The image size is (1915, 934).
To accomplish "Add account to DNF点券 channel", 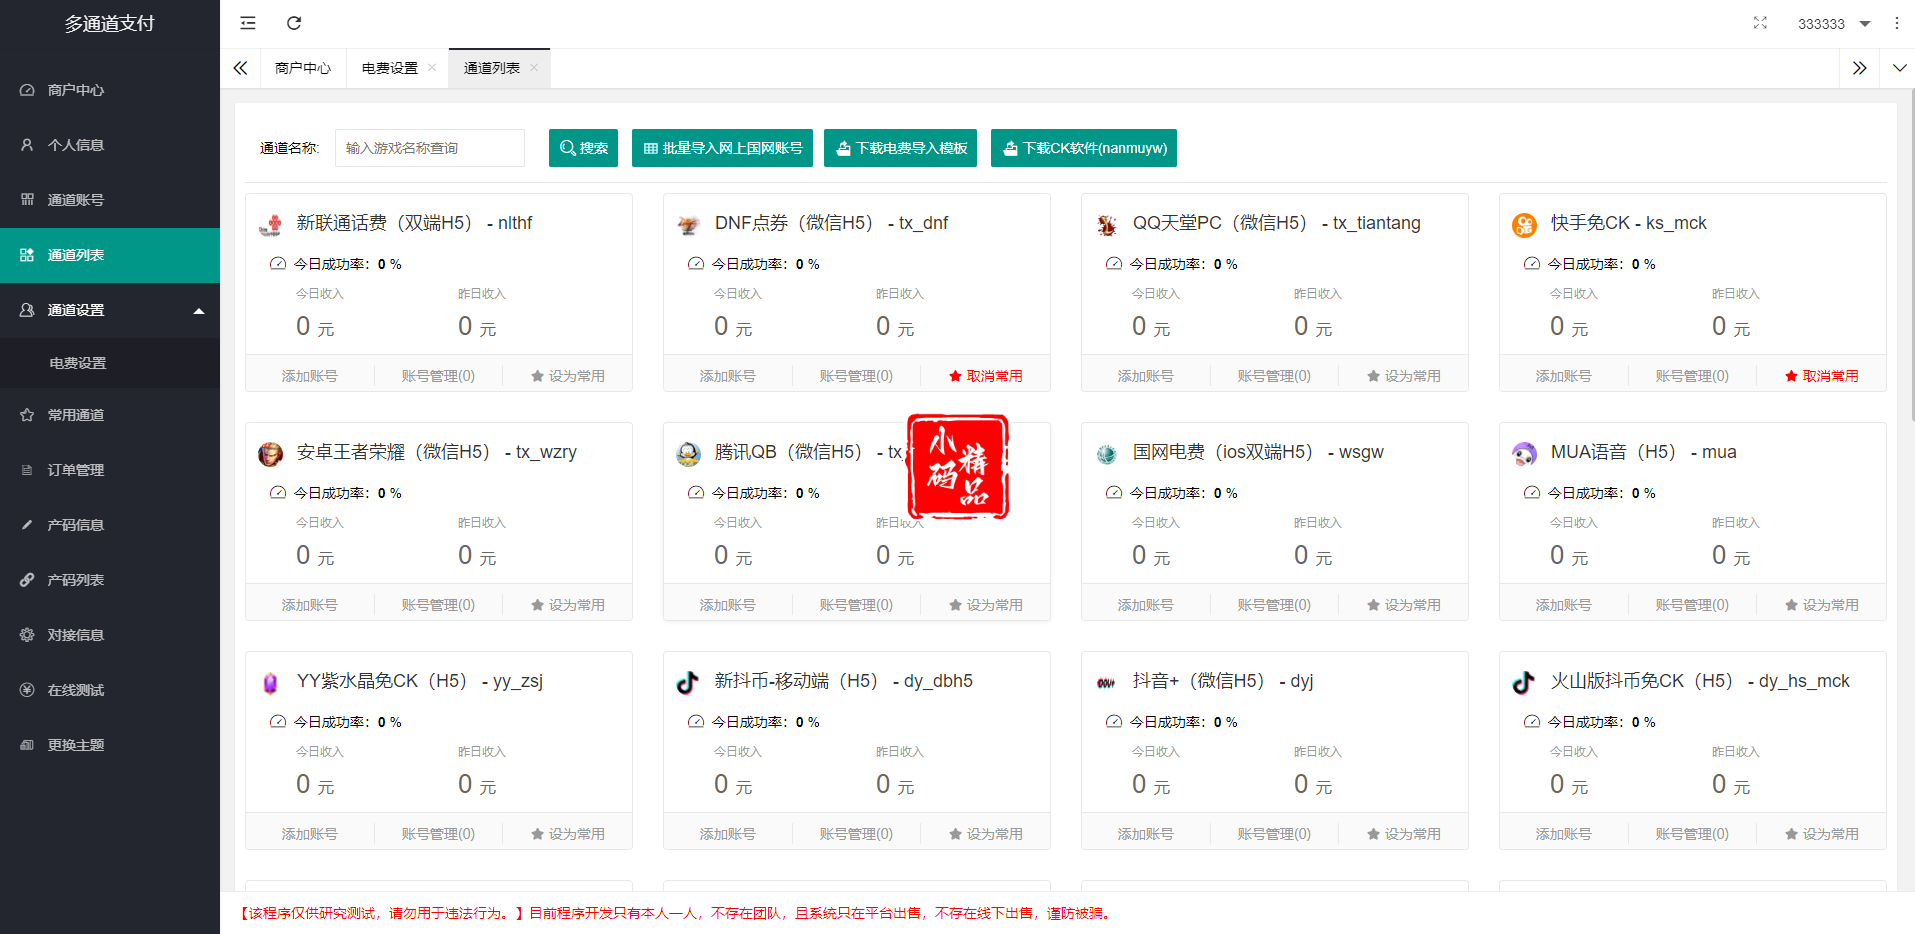I will (x=727, y=376).
